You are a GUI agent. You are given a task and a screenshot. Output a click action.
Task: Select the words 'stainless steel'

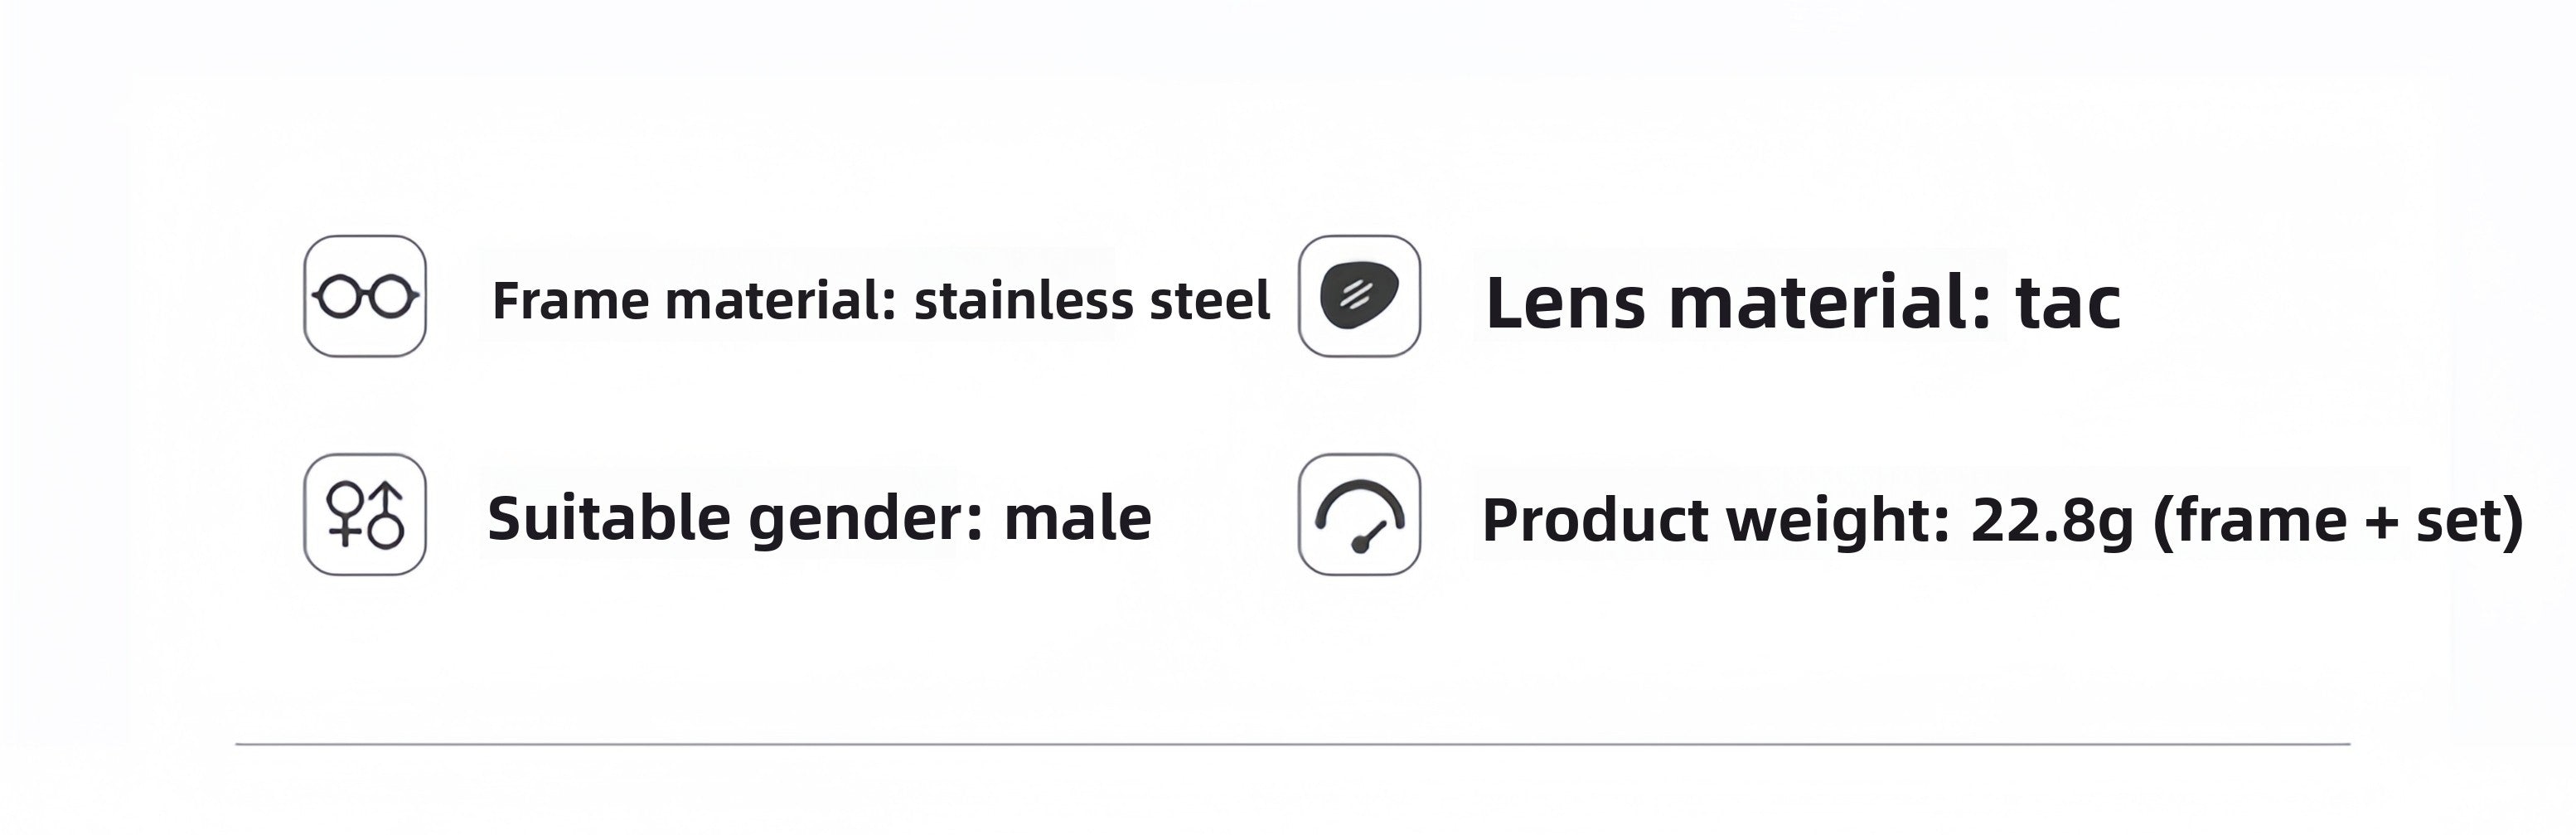1092,300
